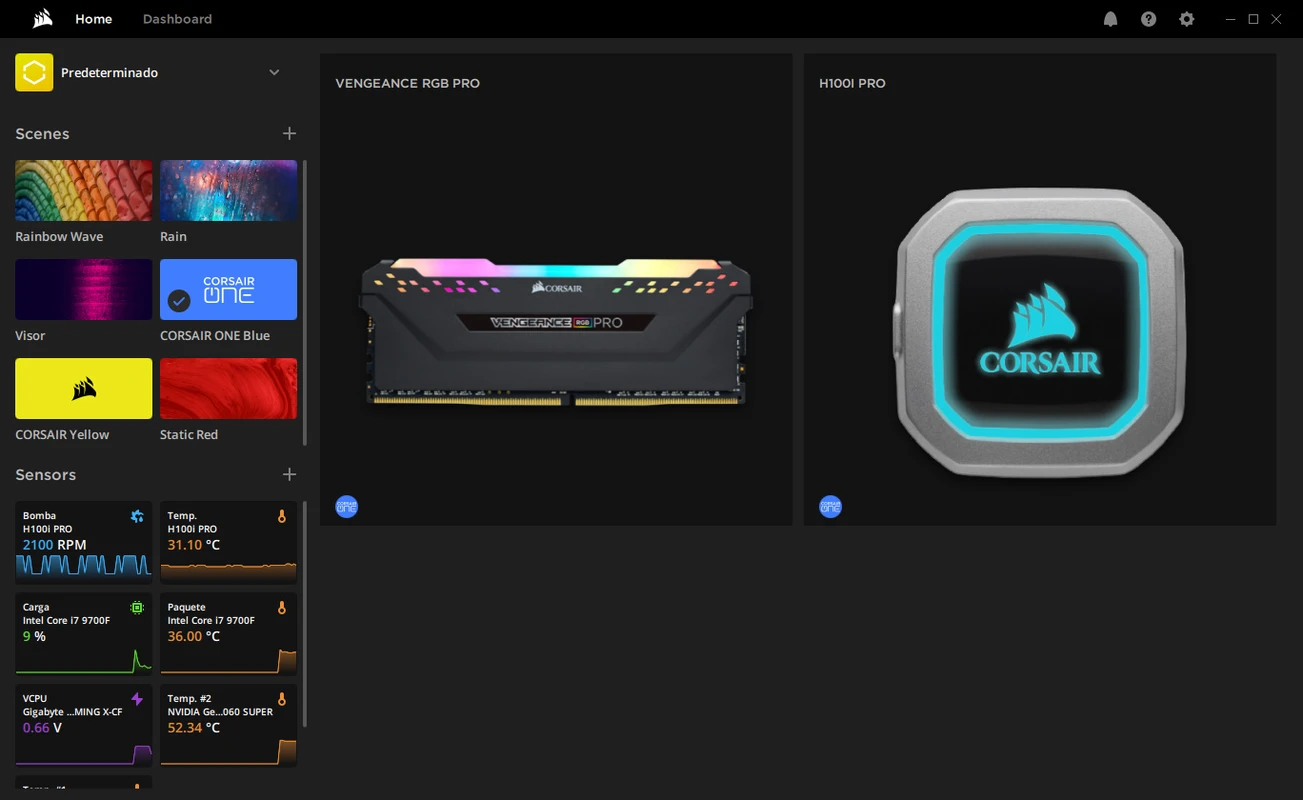The image size is (1303, 800).
Task: Enable the Visor scene
Action: [83, 289]
